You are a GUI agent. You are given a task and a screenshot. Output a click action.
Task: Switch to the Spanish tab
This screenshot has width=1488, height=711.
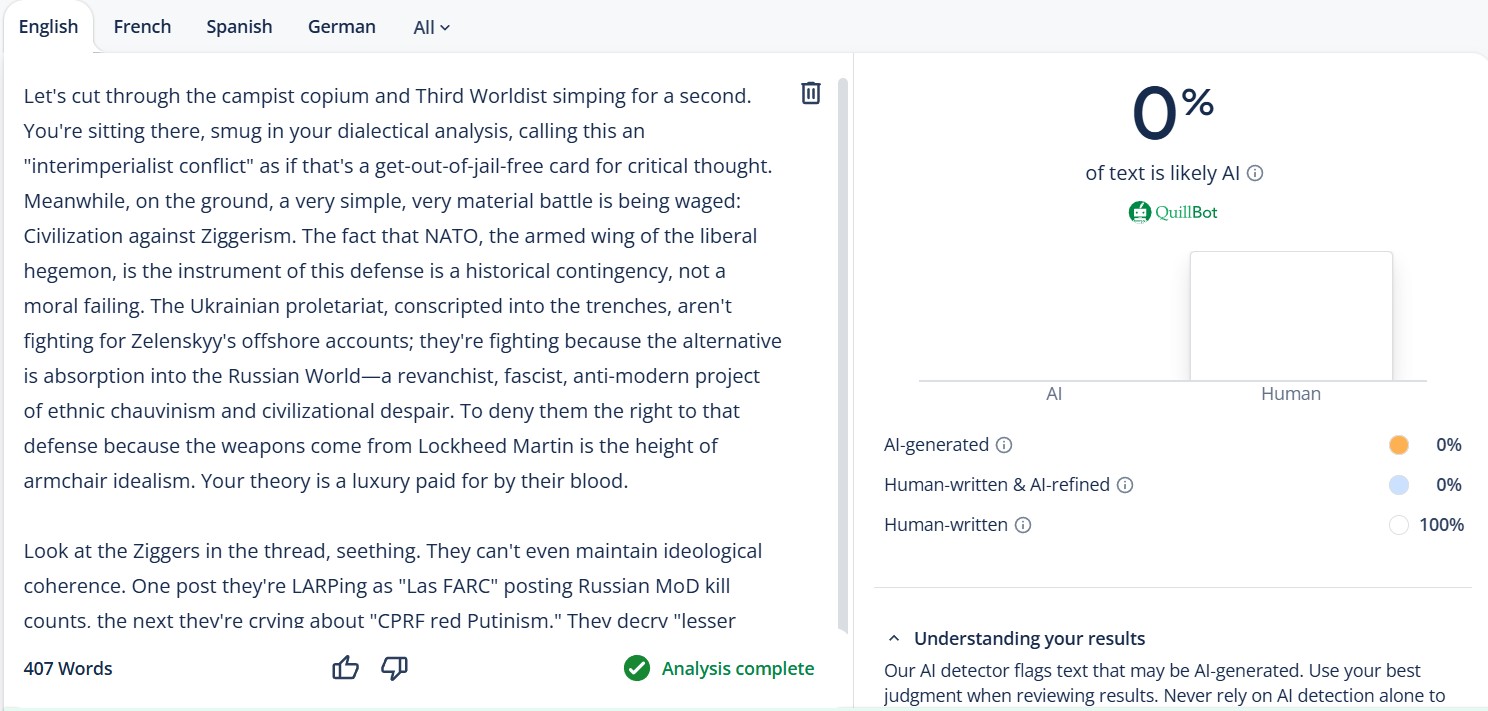239,27
